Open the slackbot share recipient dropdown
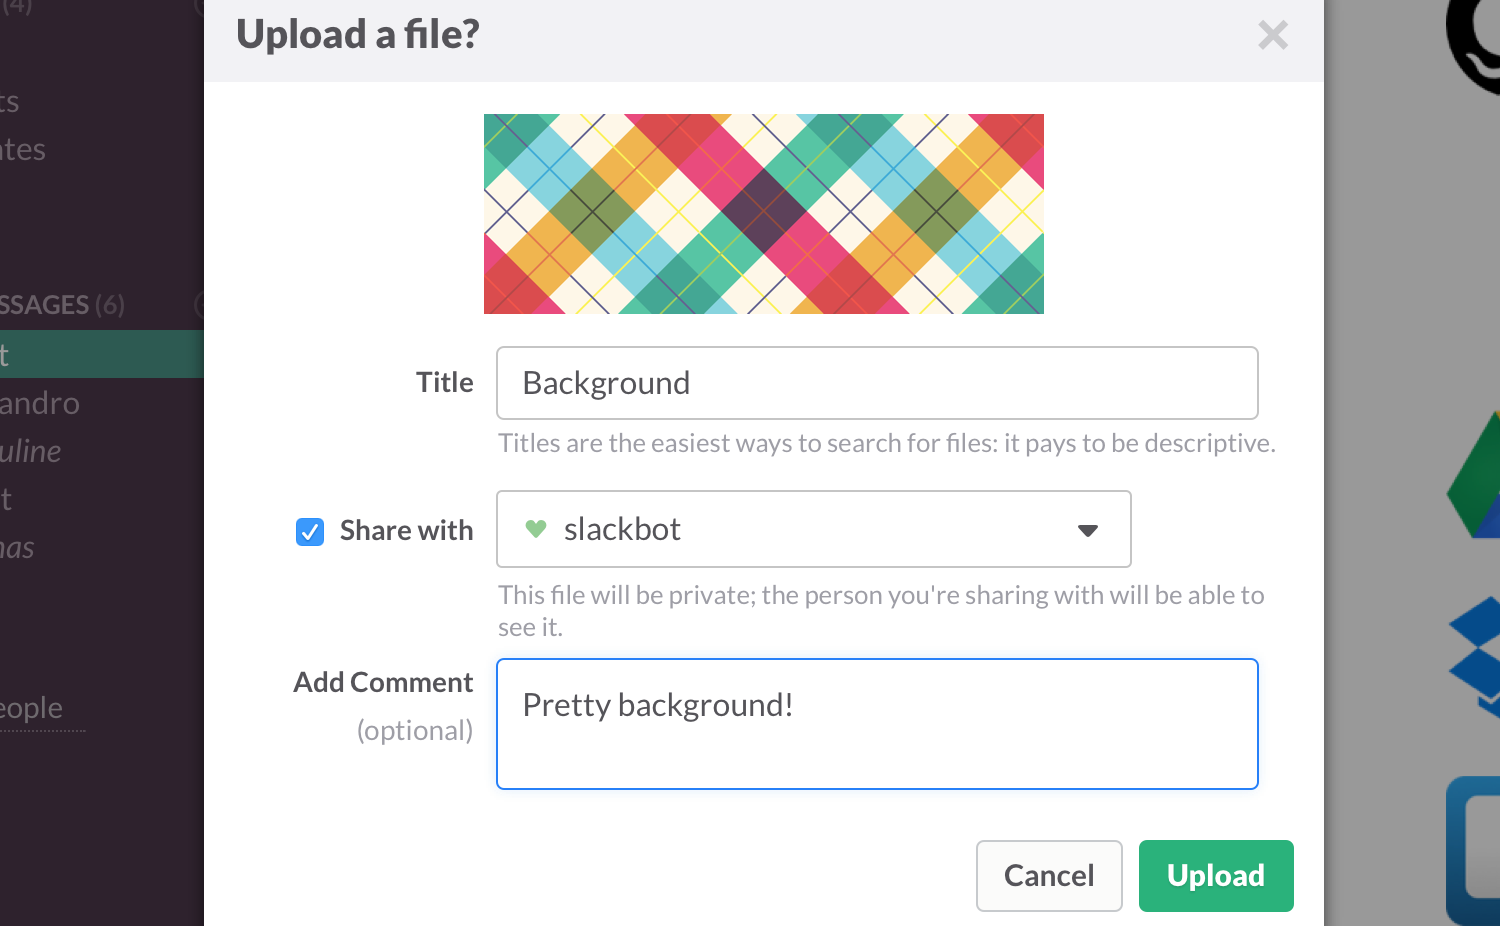 pyautogui.click(x=812, y=529)
